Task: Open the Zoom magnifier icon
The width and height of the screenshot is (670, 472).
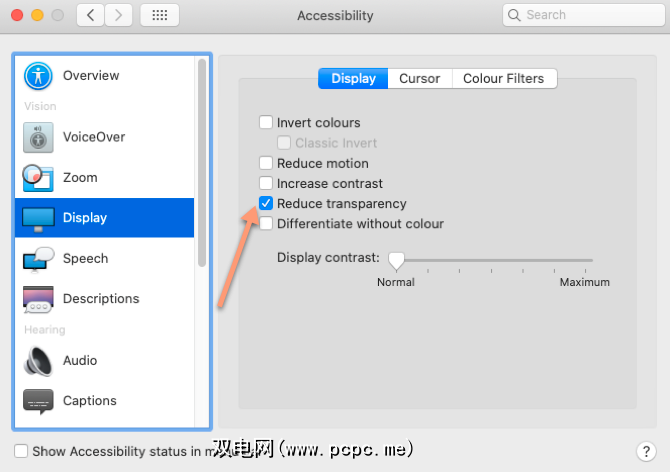Action: [x=38, y=177]
